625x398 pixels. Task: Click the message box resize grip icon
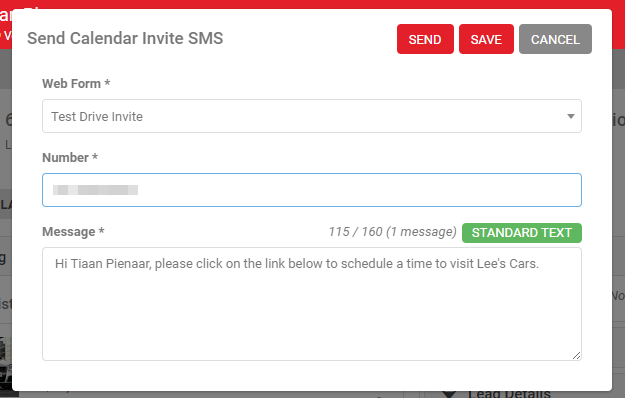[x=576, y=355]
